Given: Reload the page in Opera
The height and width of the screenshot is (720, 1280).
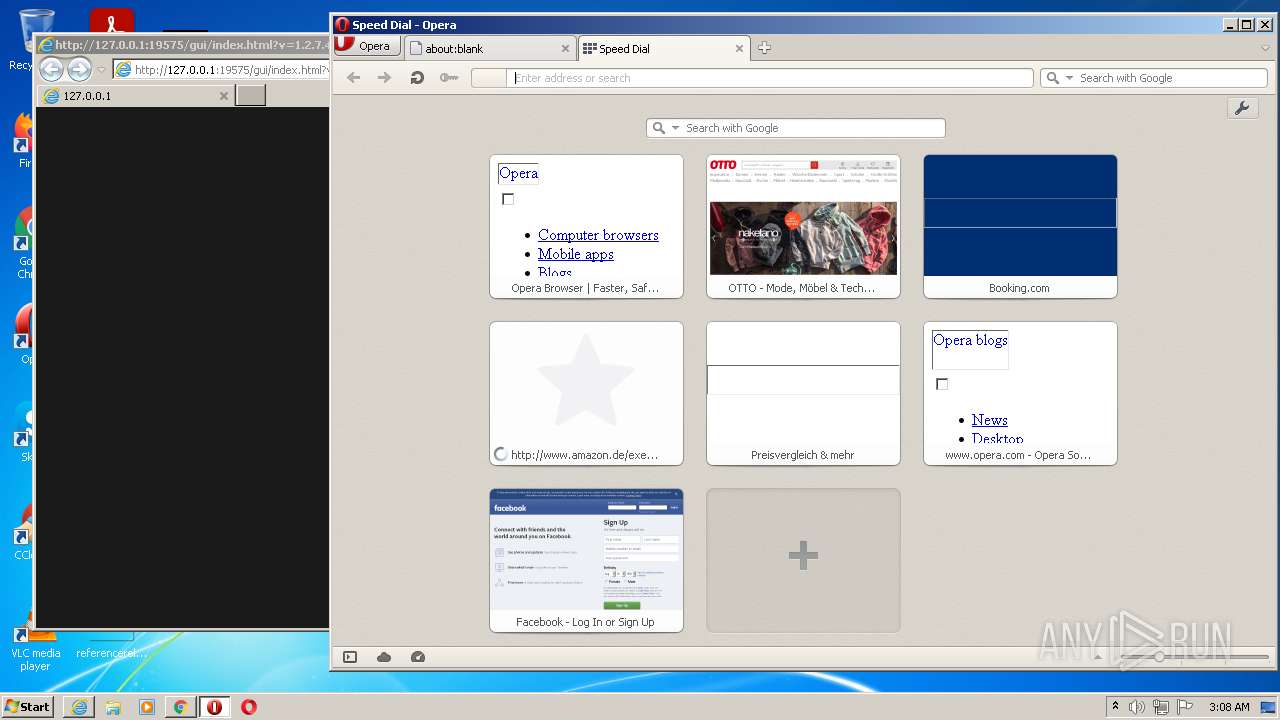Looking at the screenshot, I should (417, 78).
